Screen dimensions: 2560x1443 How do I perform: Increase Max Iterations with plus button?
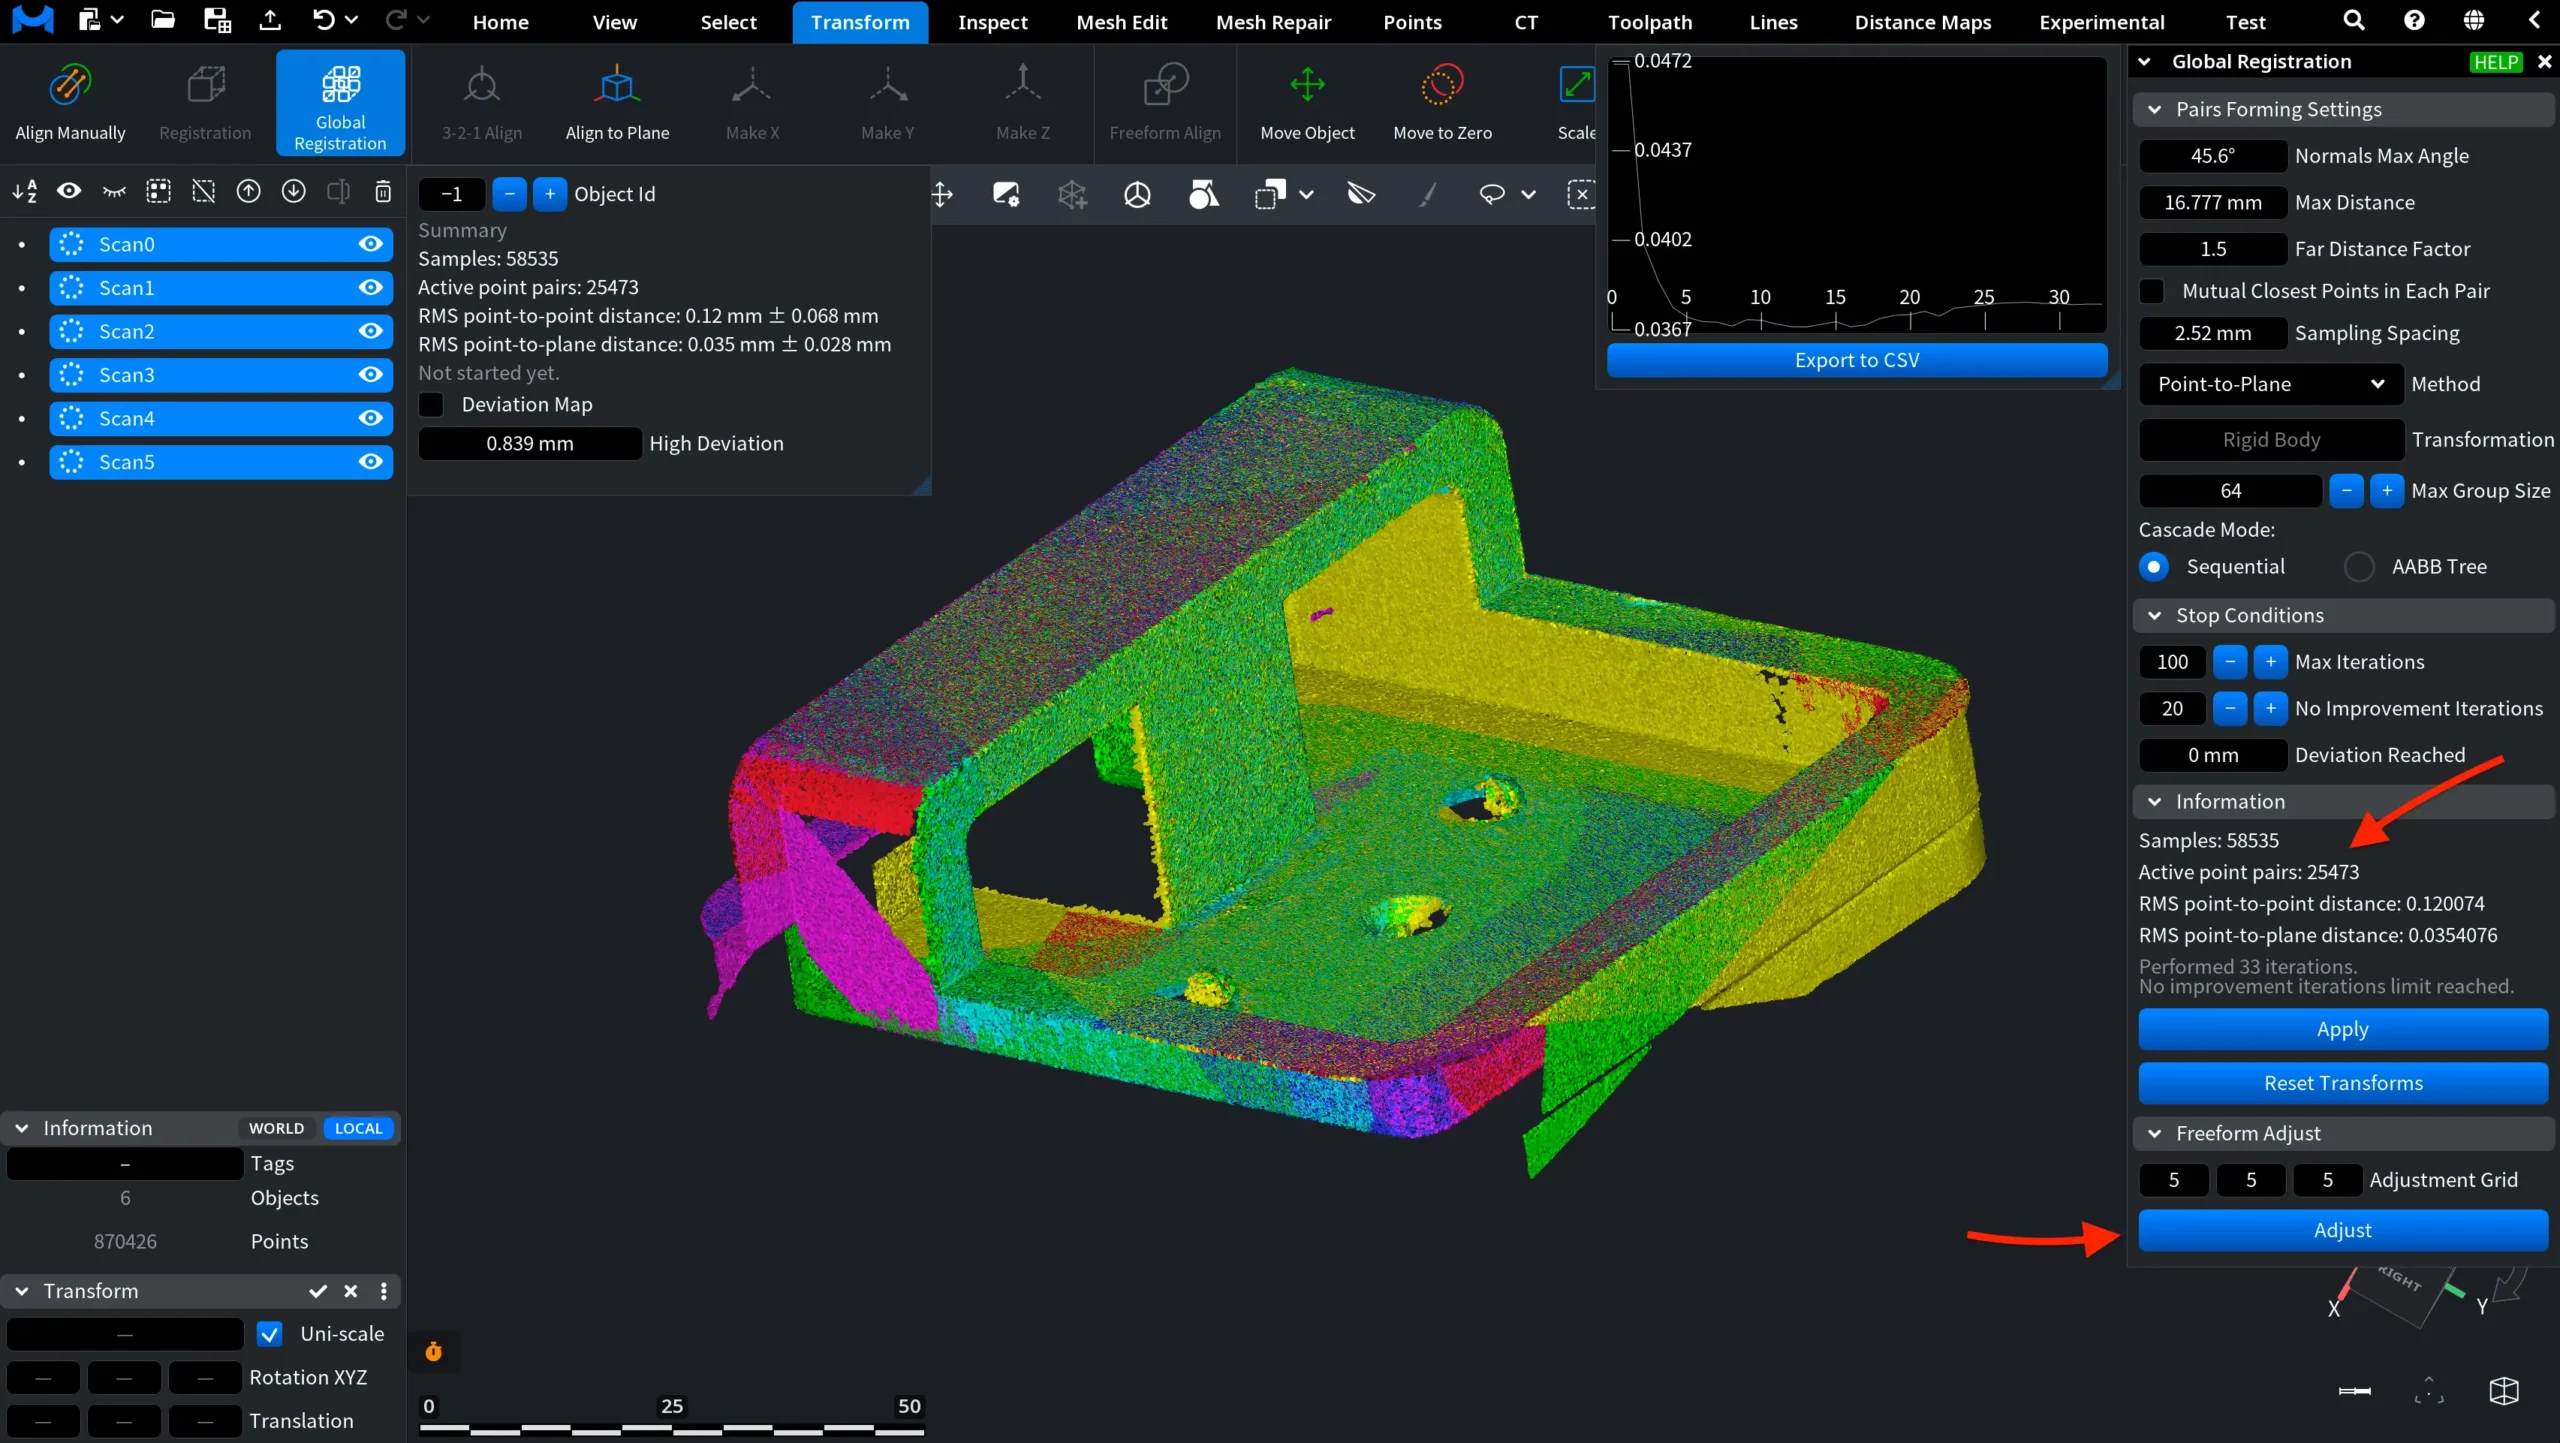point(2271,662)
